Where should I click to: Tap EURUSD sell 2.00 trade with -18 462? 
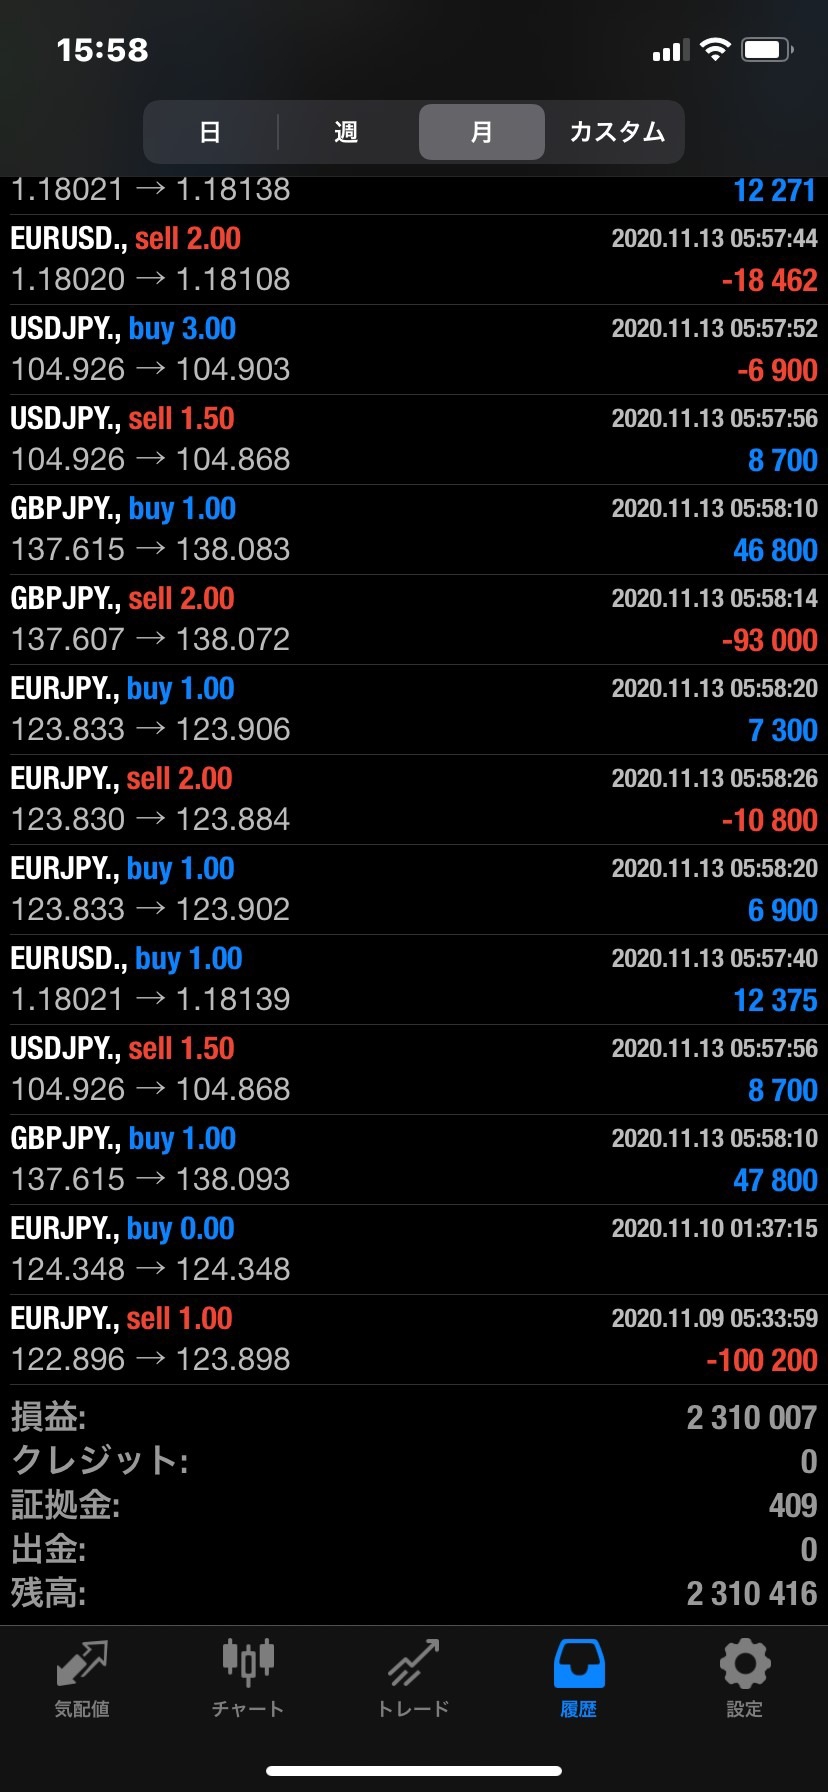coord(414,259)
